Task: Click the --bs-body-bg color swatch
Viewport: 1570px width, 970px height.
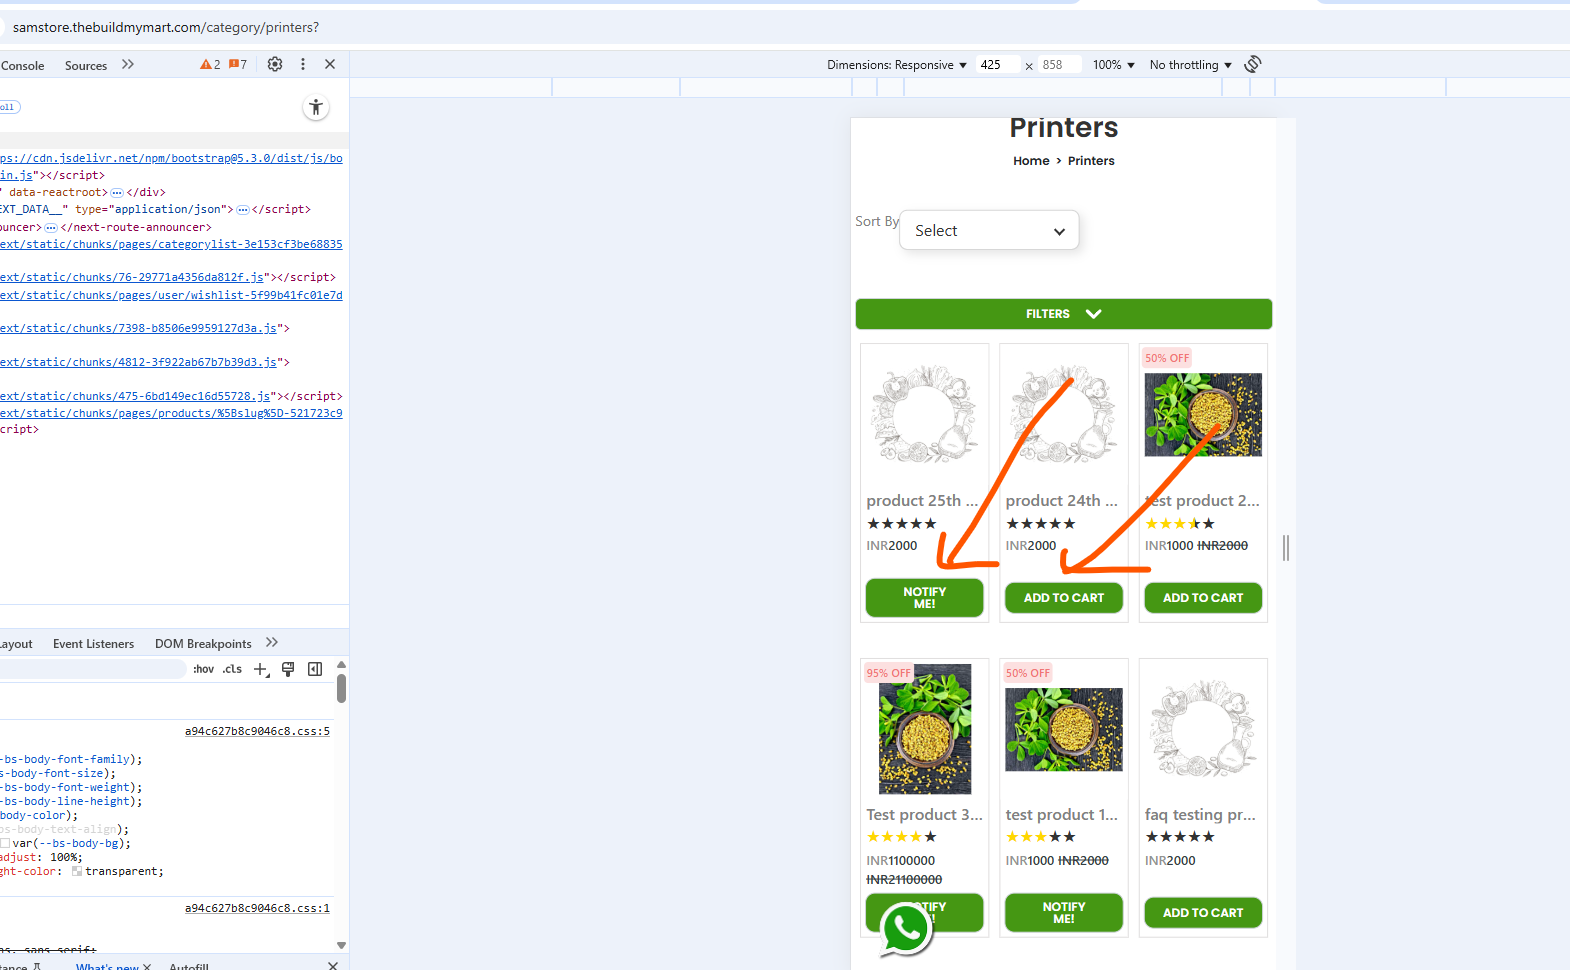Action: click(x=5, y=843)
